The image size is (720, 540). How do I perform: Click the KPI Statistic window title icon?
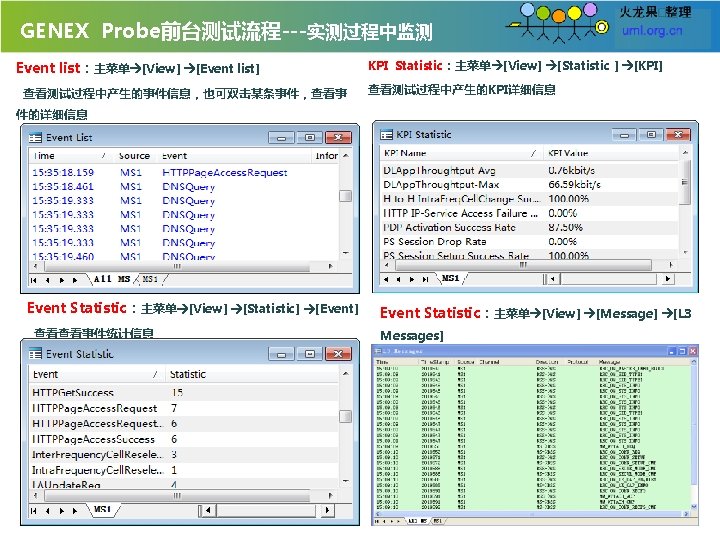(x=386, y=135)
